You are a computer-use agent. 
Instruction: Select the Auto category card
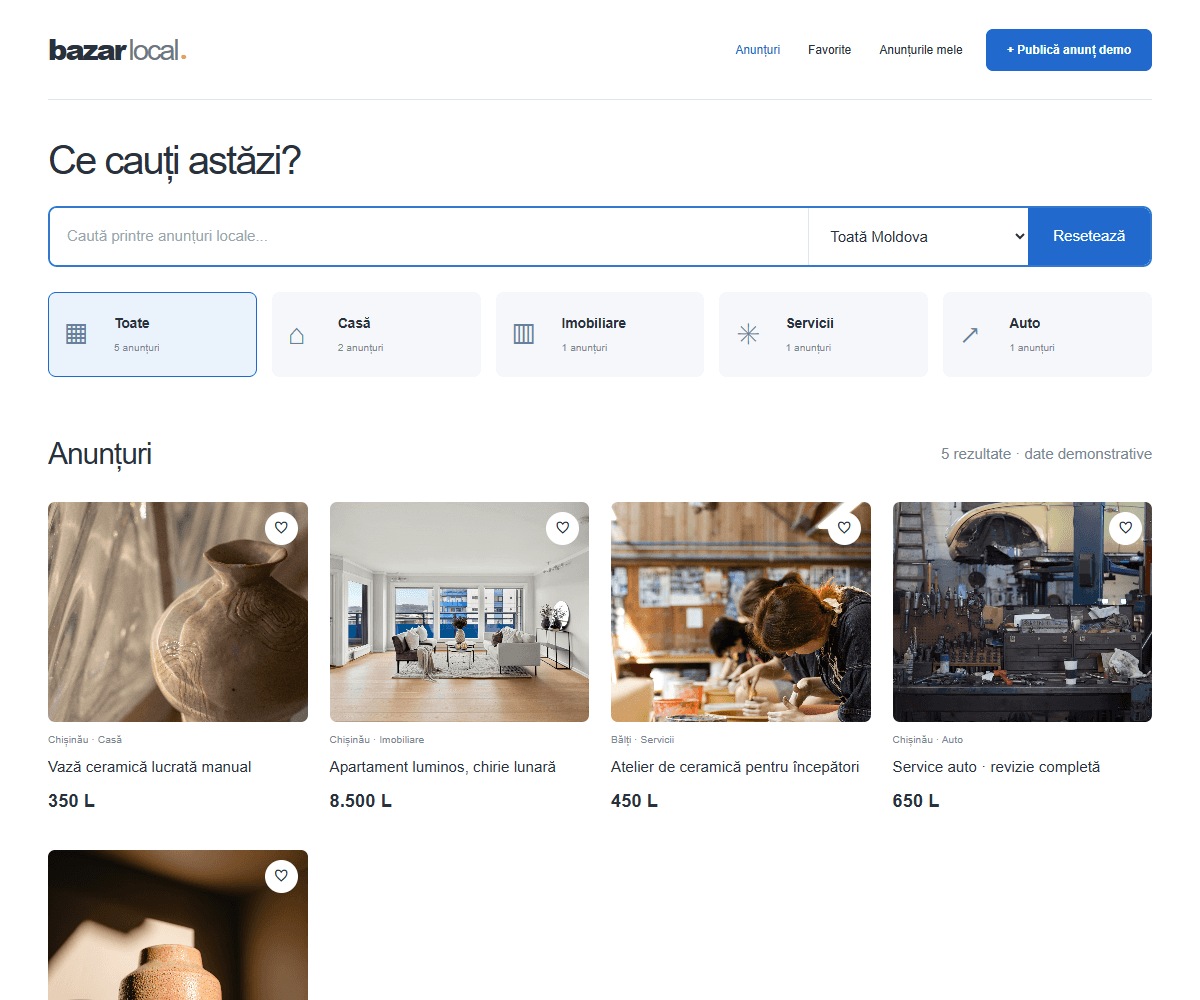coord(1047,334)
